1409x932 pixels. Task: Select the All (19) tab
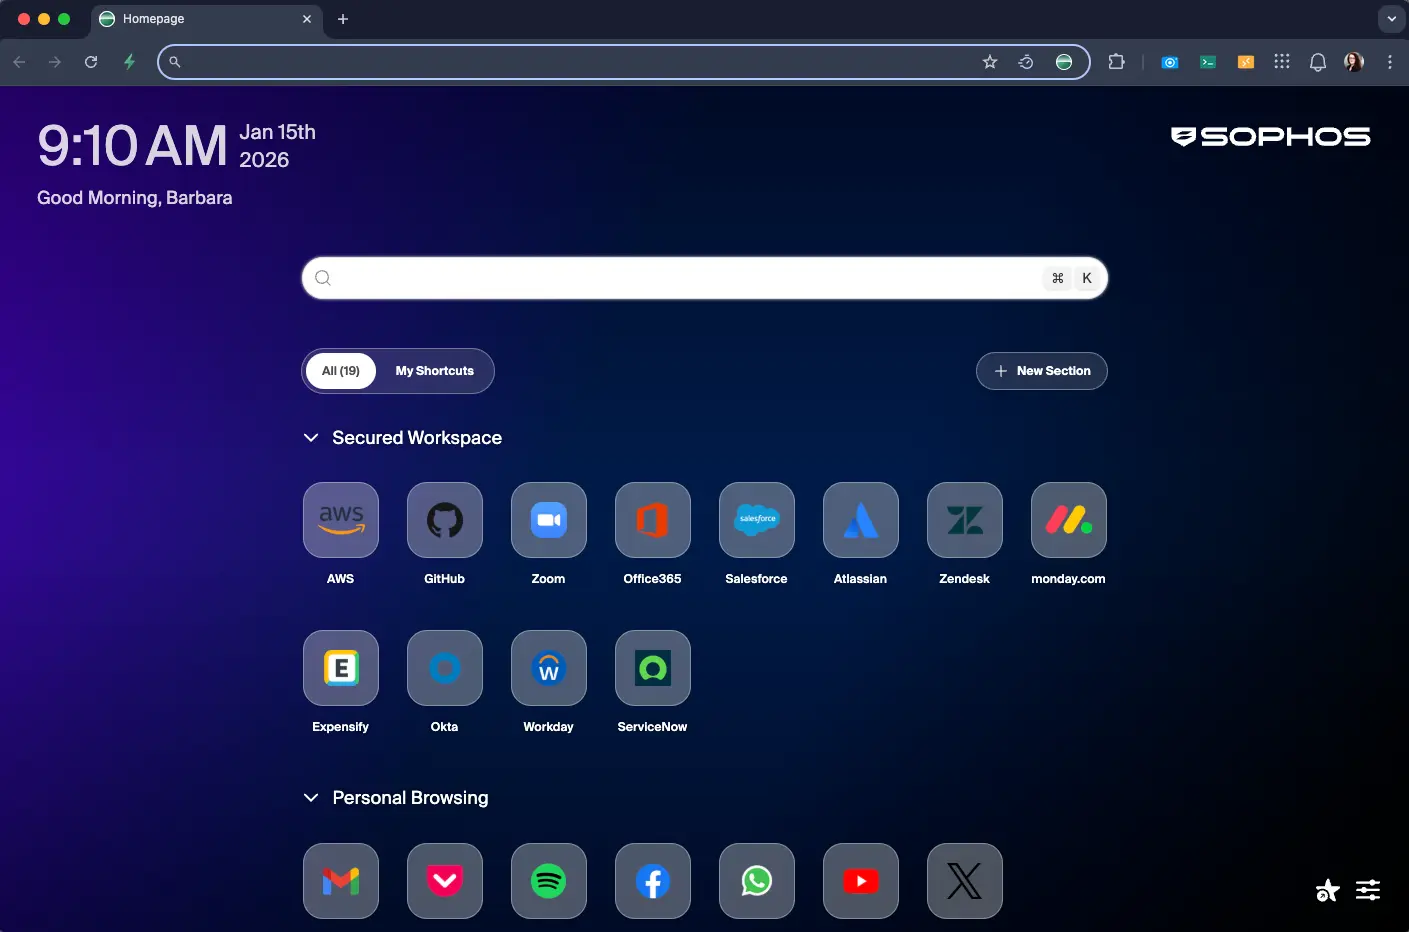point(341,371)
